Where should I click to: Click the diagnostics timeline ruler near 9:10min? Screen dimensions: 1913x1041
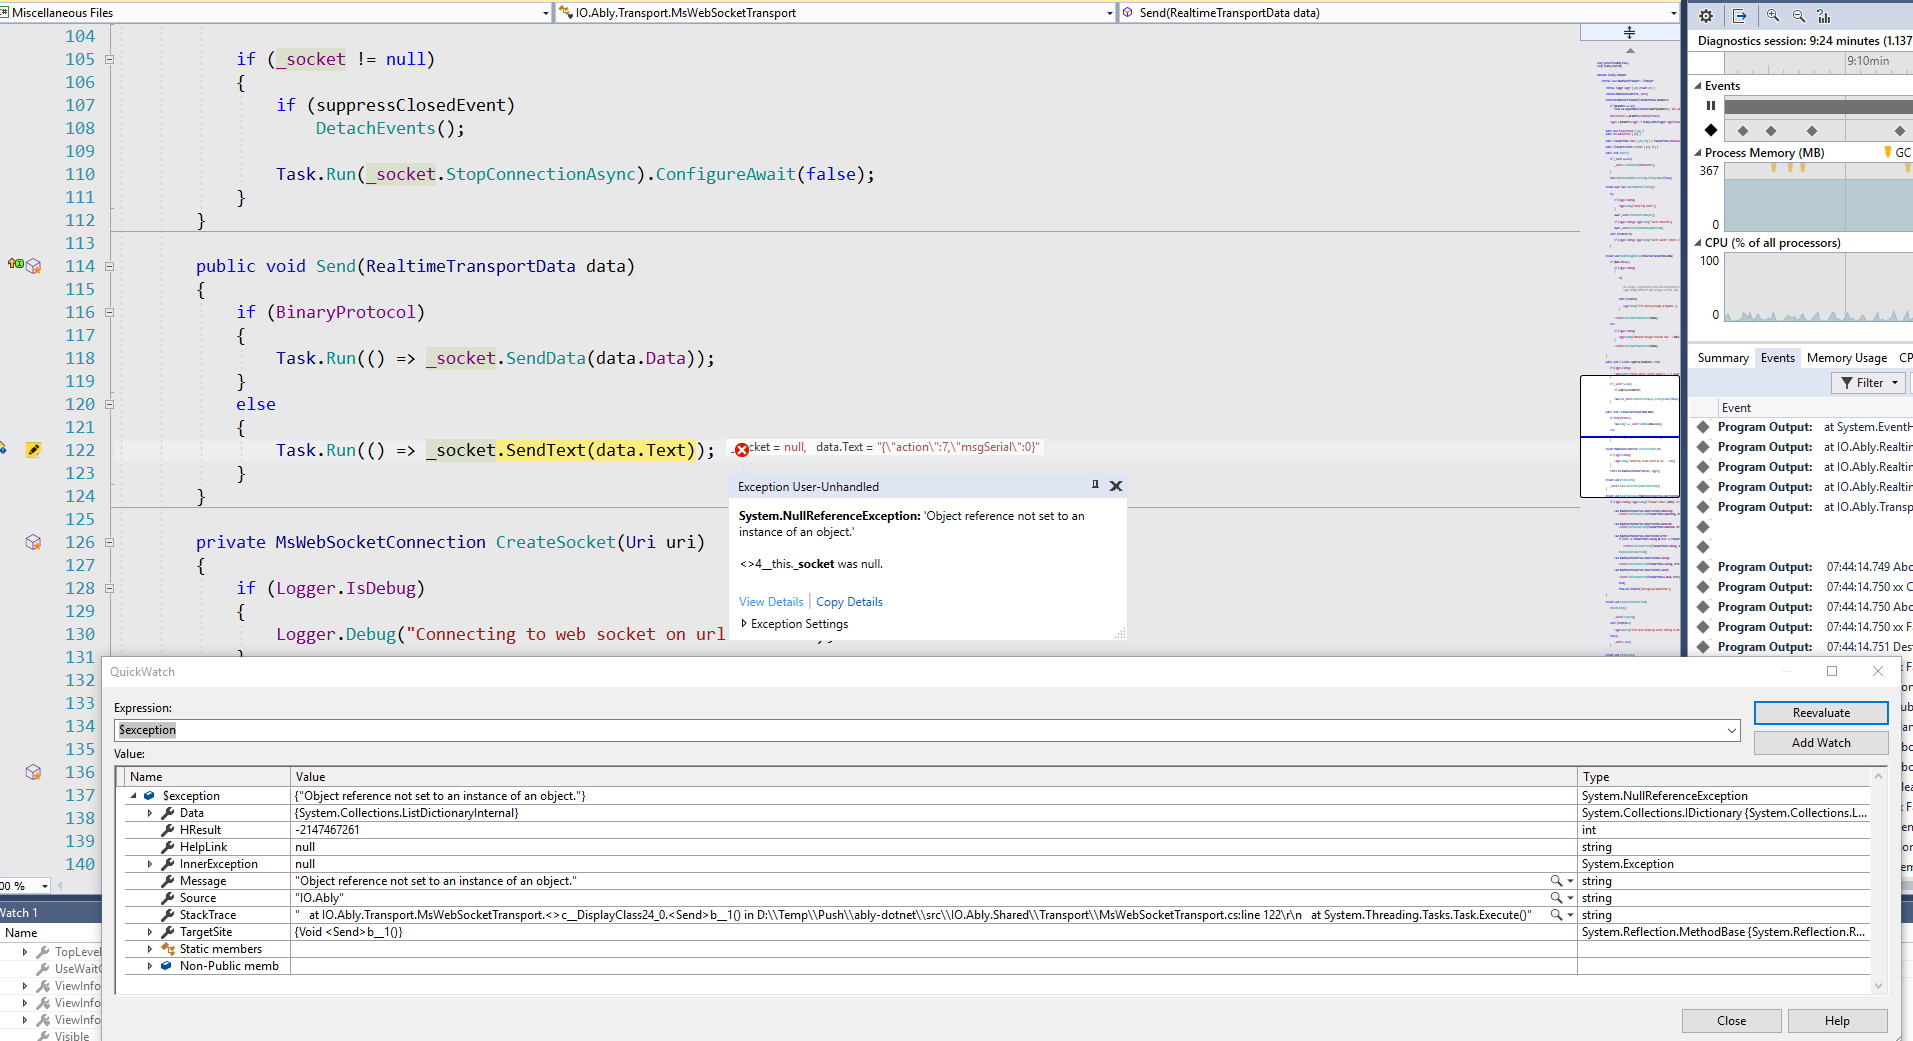pos(1867,61)
